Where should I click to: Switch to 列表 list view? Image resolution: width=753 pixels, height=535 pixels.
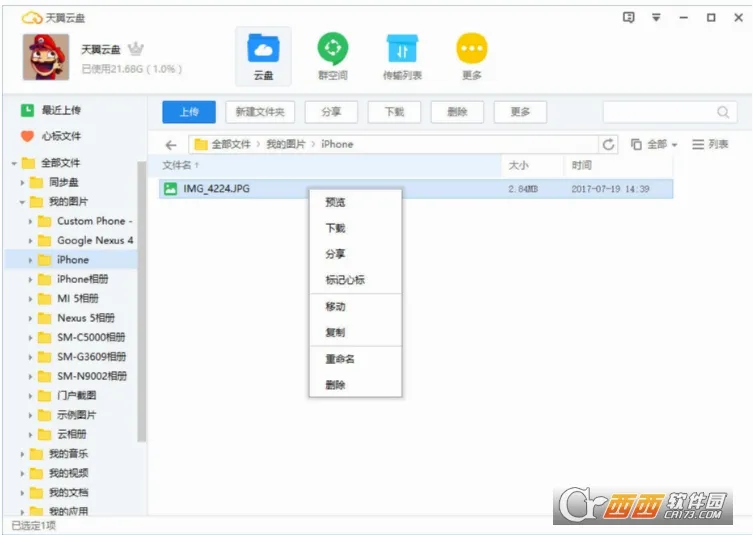click(710, 144)
